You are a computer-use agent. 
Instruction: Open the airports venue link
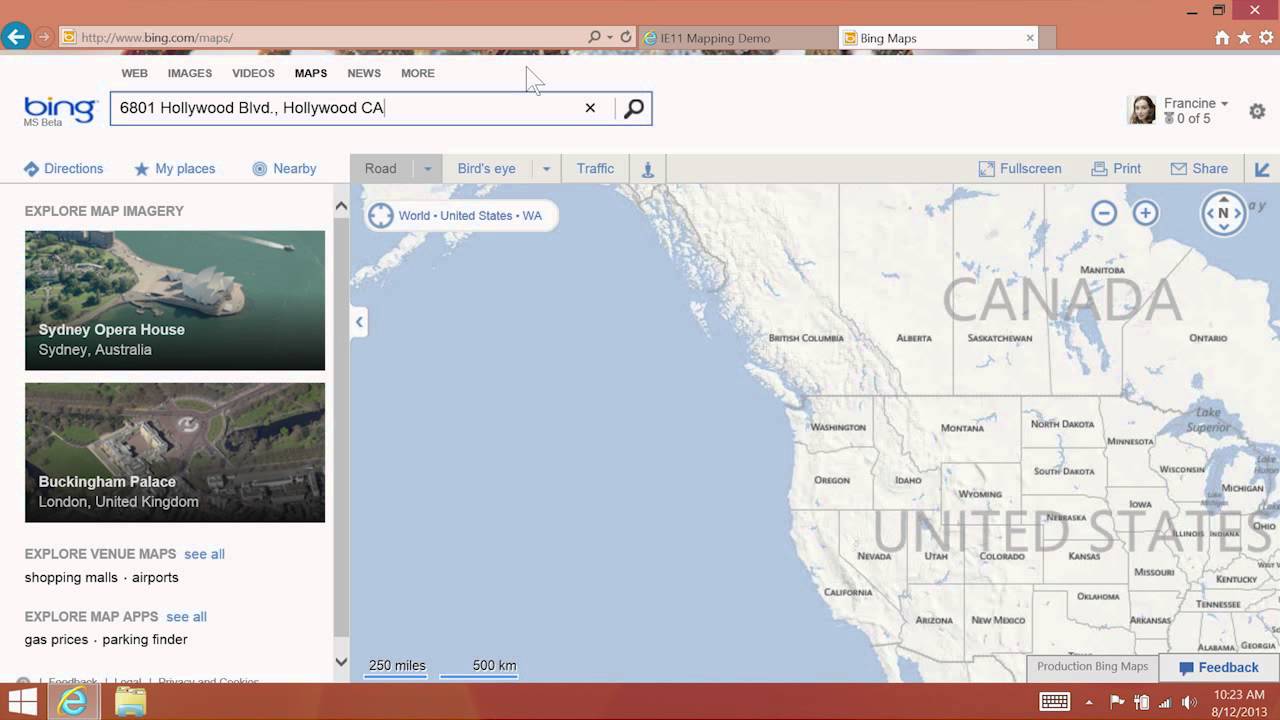click(155, 577)
